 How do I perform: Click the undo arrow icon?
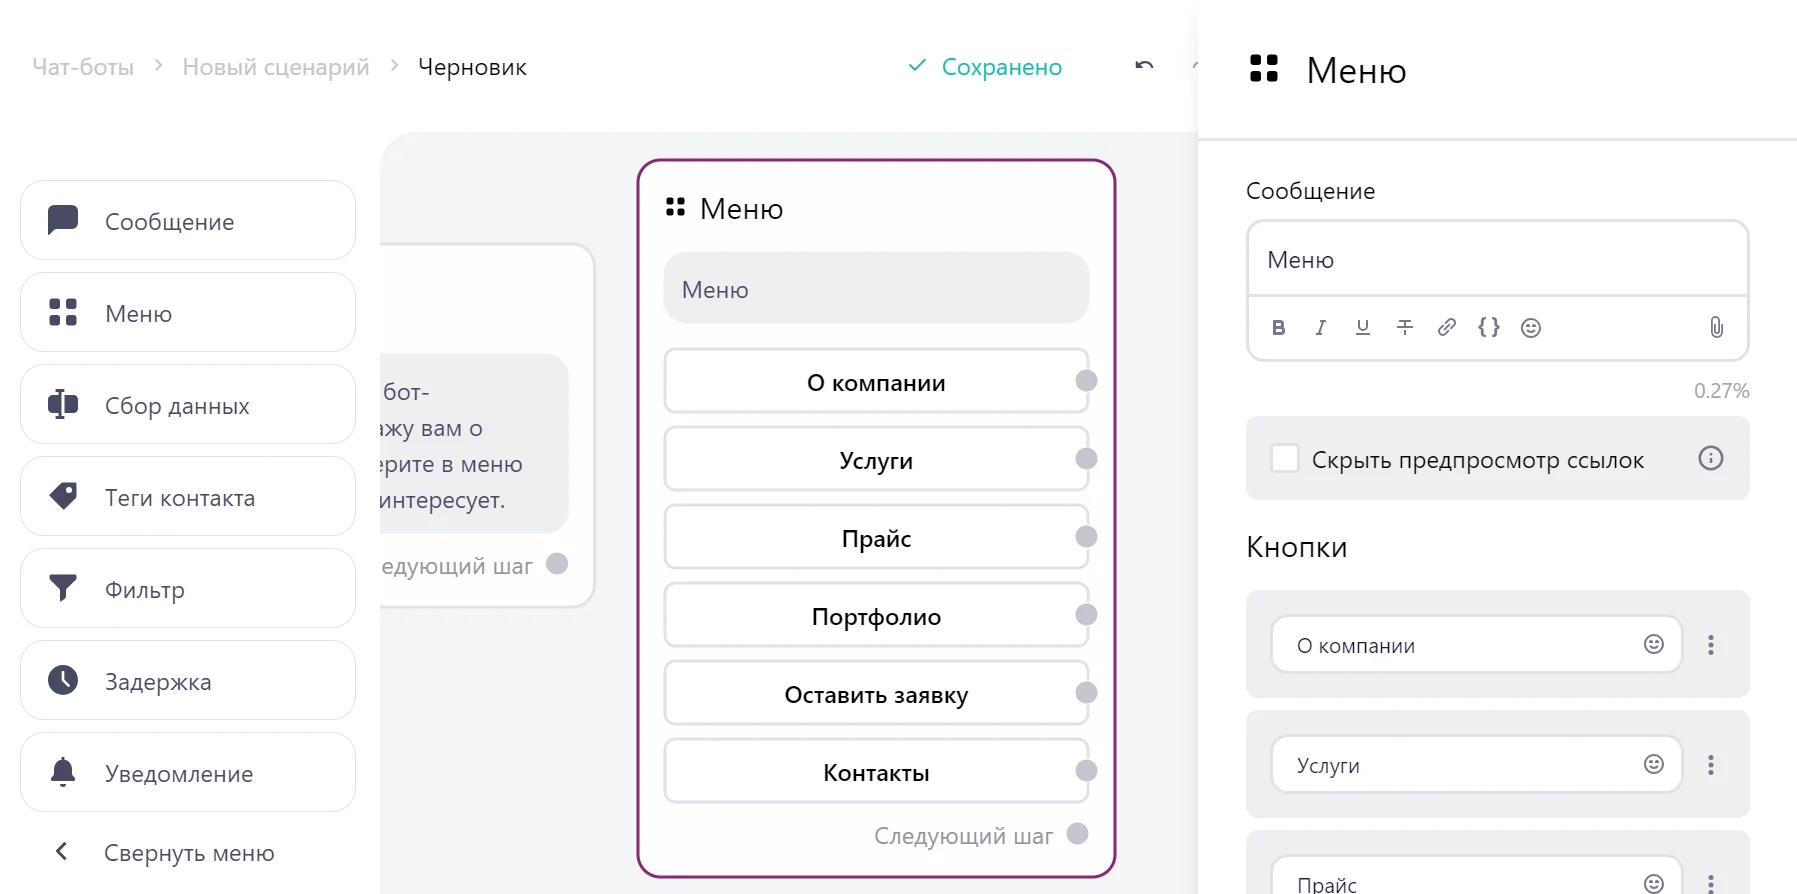1144,66
